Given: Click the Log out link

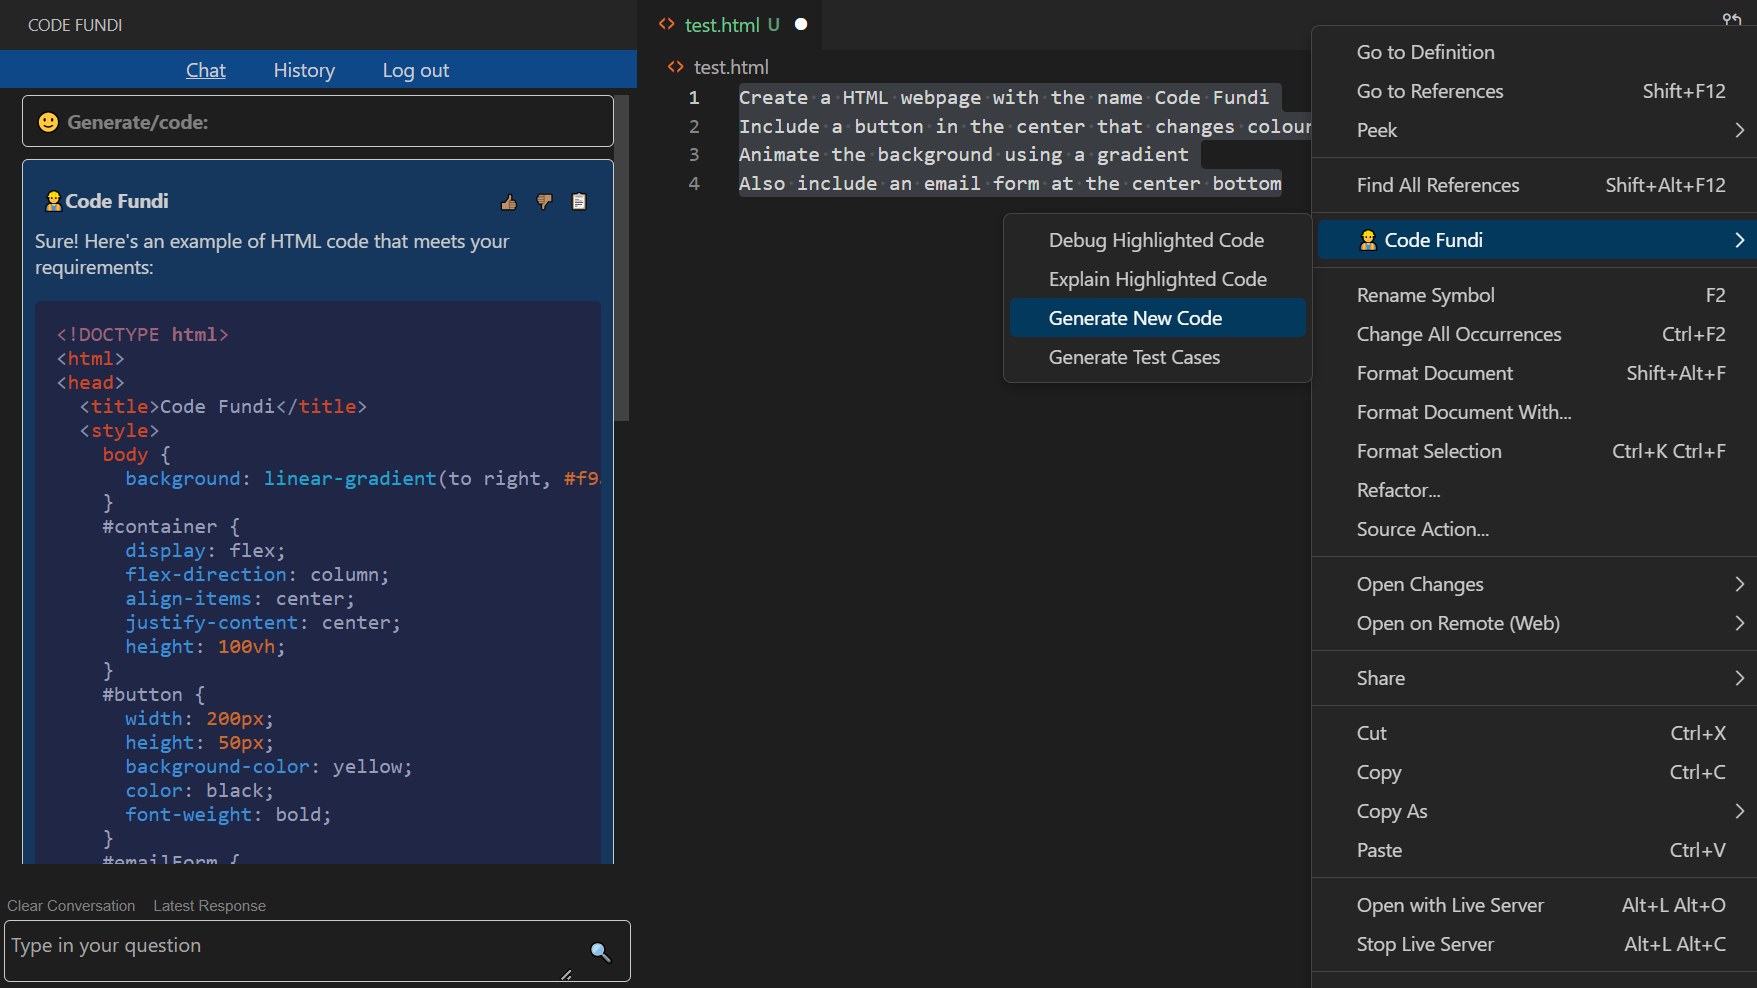Looking at the screenshot, I should (x=416, y=70).
